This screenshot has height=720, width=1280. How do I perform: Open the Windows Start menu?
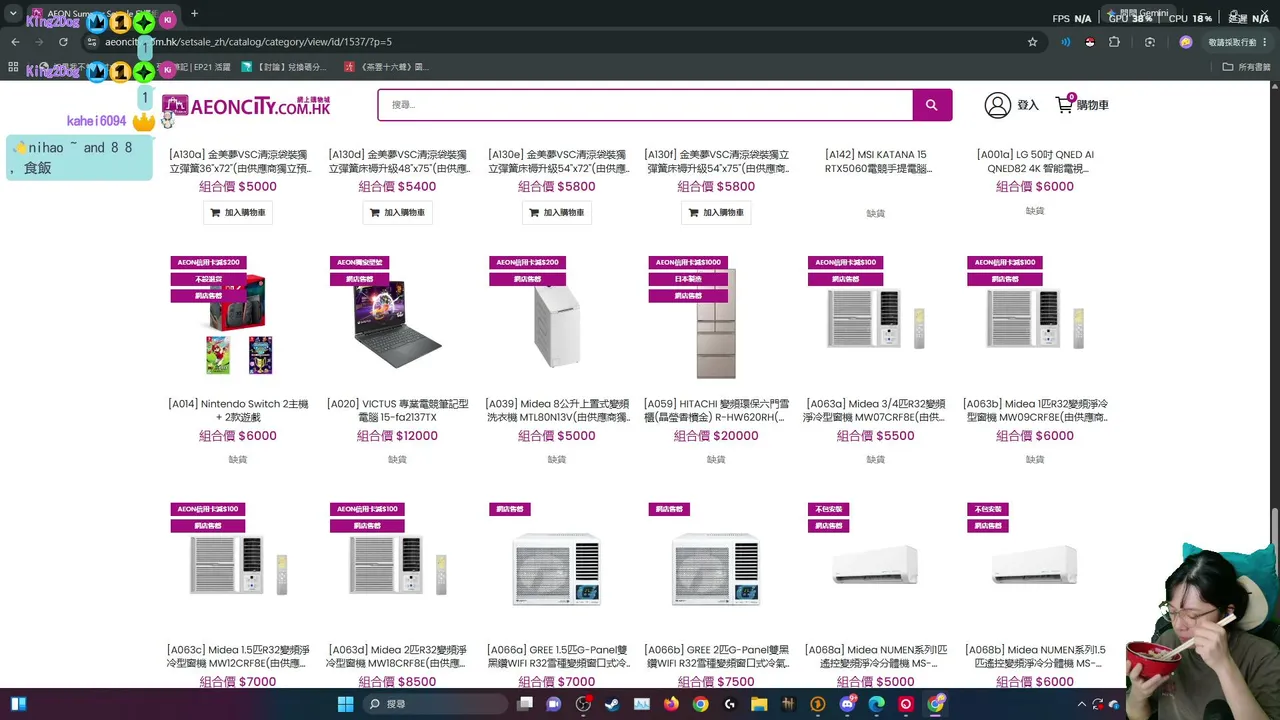[345, 704]
